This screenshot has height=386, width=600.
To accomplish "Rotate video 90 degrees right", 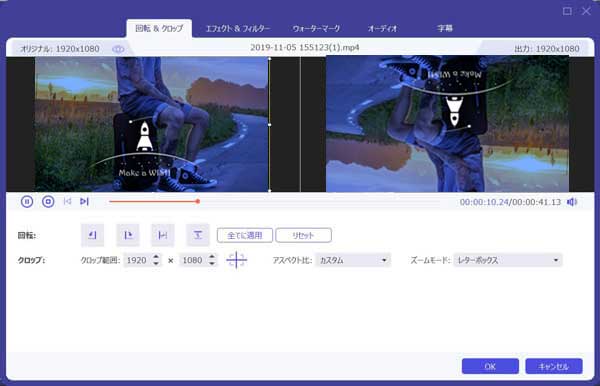I will (128, 235).
